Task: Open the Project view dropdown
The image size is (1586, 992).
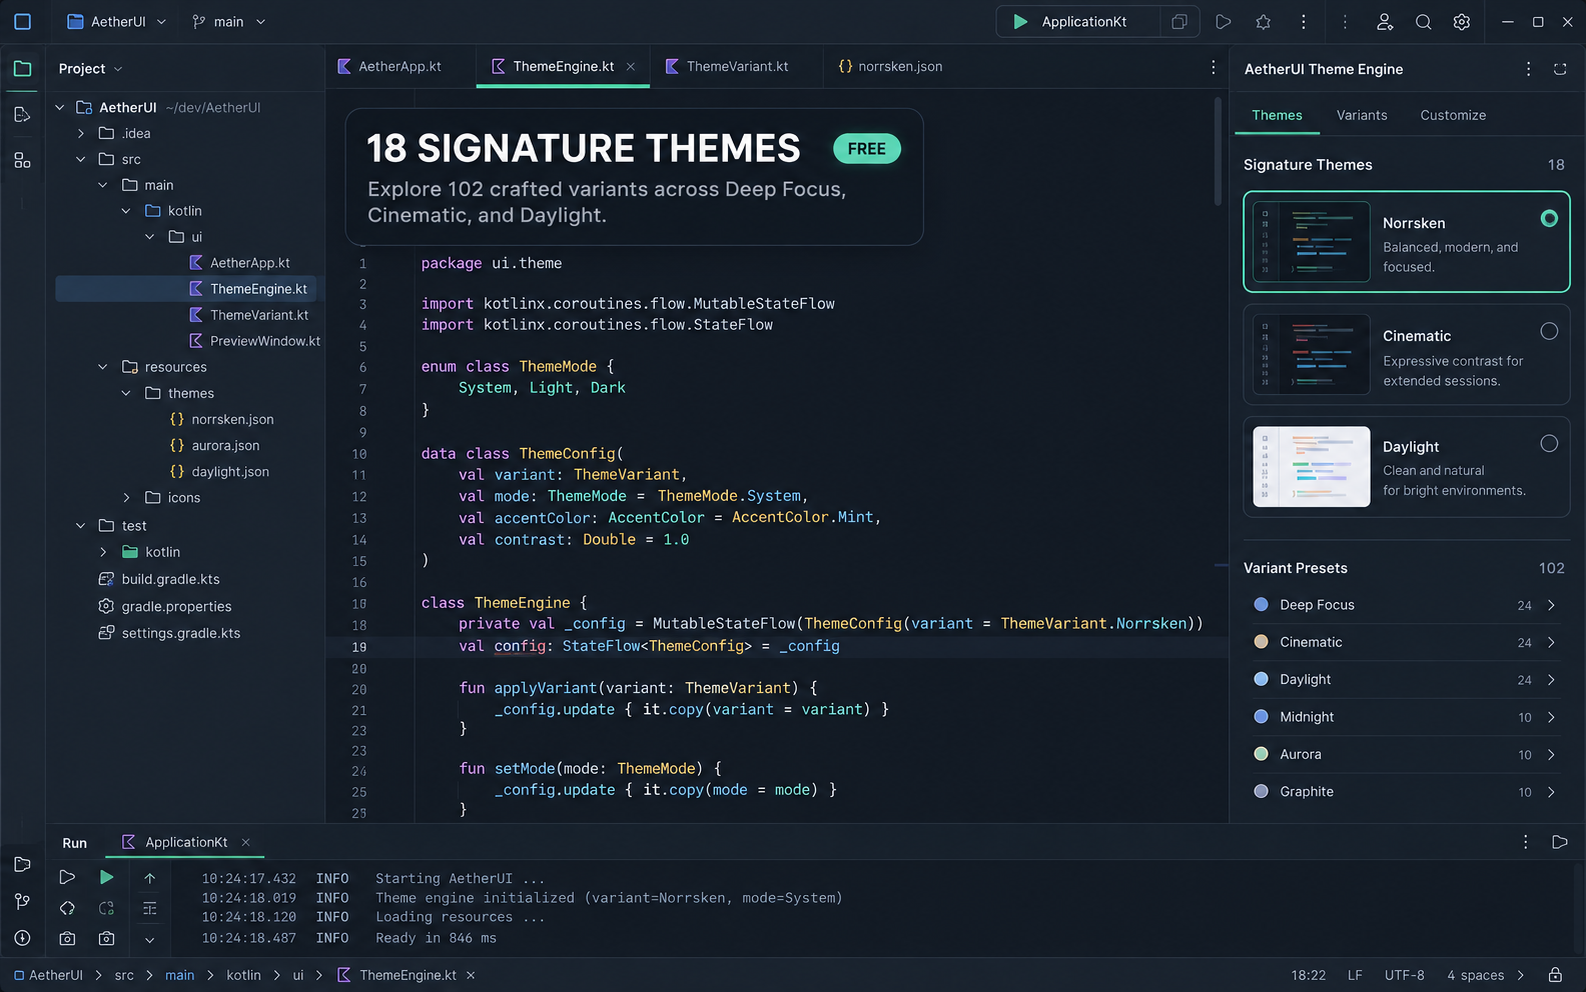Action: point(90,69)
